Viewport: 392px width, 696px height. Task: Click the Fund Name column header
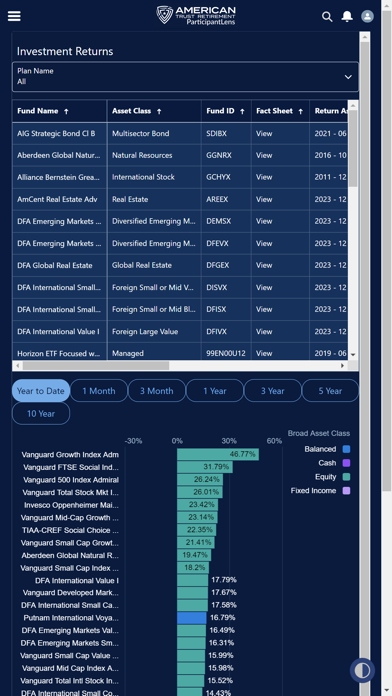pyautogui.click(x=59, y=111)
